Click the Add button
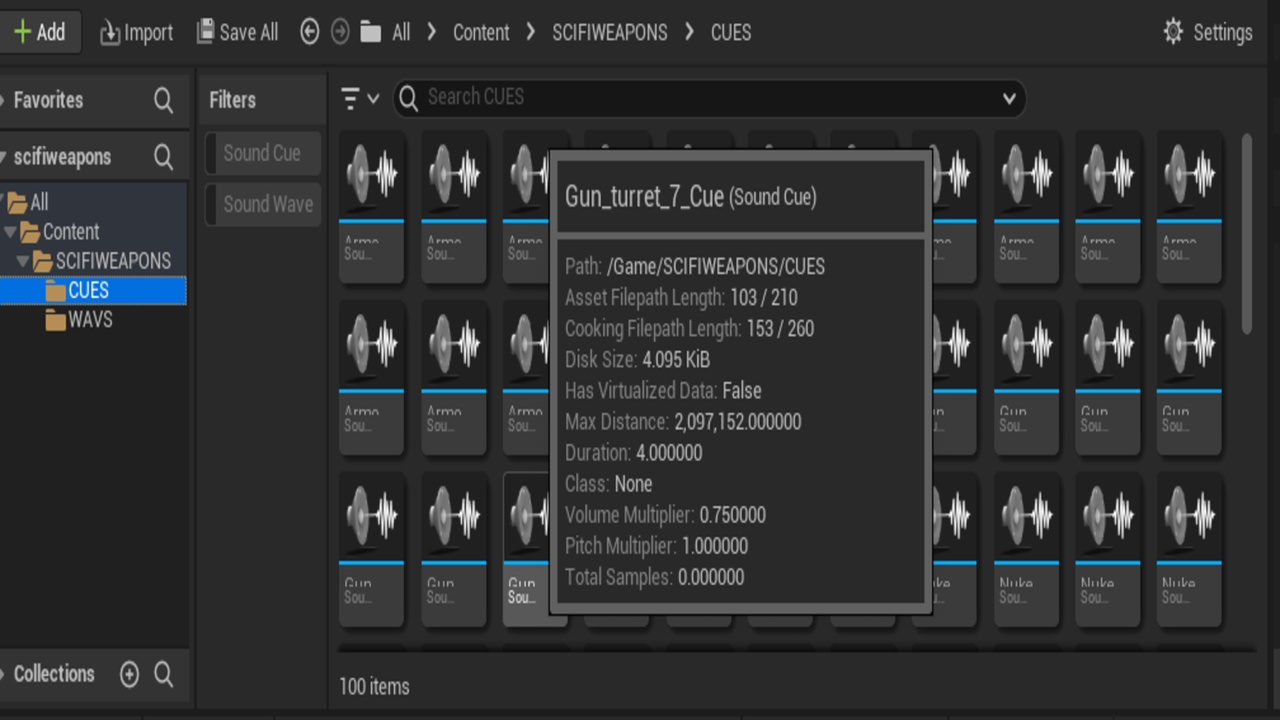This screenshot has height=720, width=1280. point(39,32)
